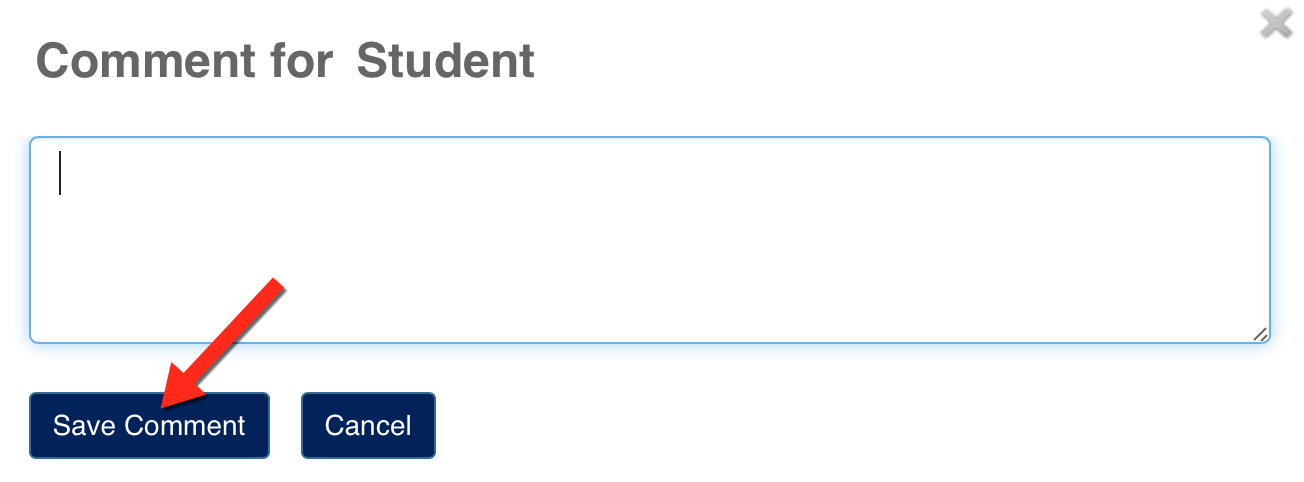The height and width of the screenshot is (482, 1304).
Task: Click the 'Save' word on the button
Action: [x=84, y=425]
